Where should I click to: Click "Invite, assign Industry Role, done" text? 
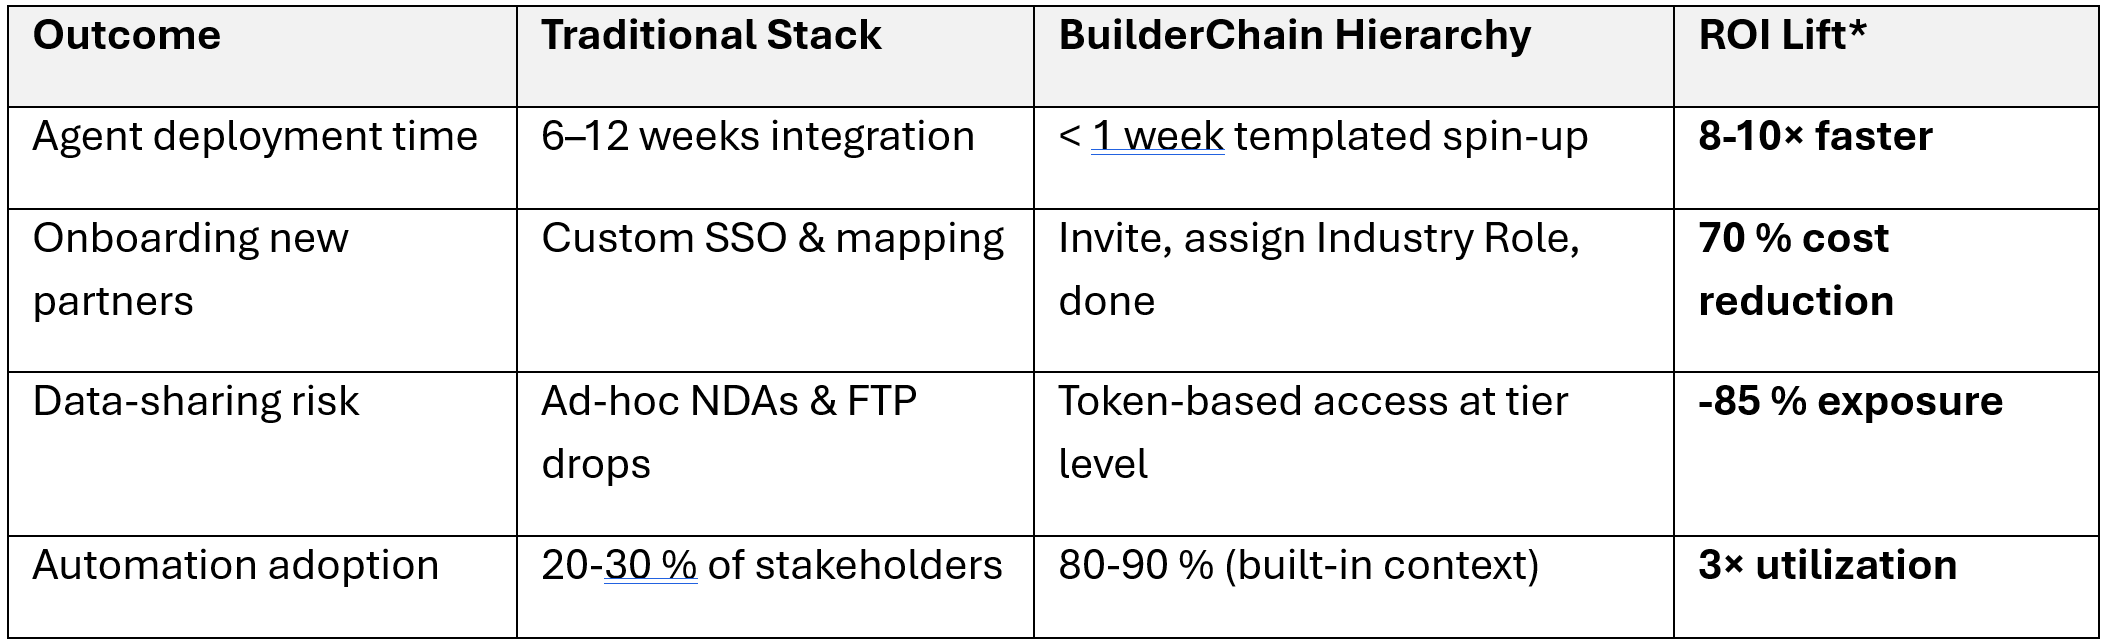click(1318, 240)
